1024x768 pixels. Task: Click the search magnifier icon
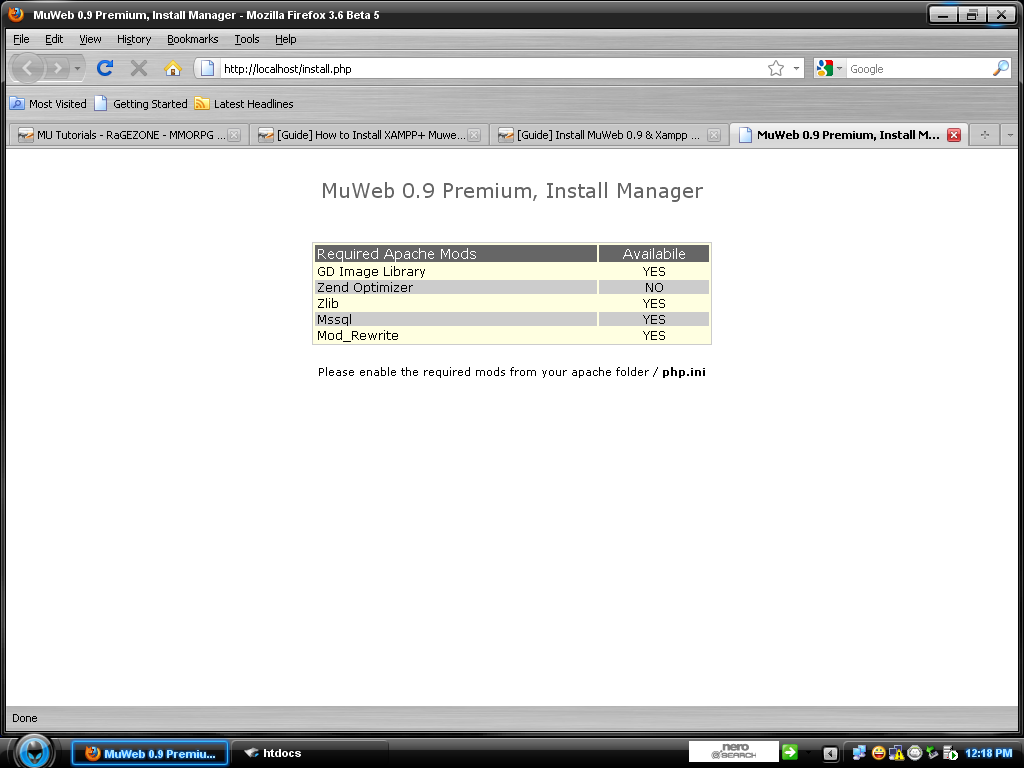click(1000, 69)
